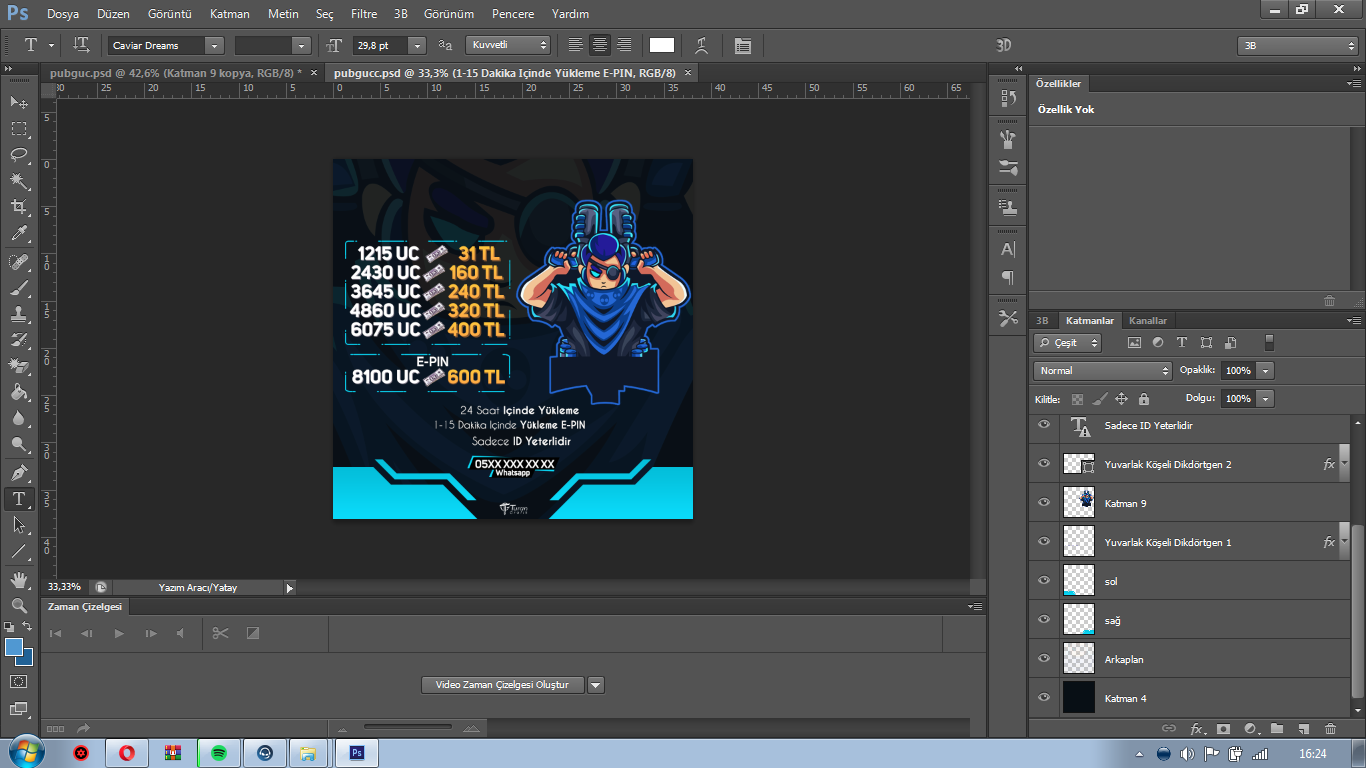Viewport: 1366px width, 768px height.
Task: Hide the Katman 4 layer
Action: click(1044, 698)
